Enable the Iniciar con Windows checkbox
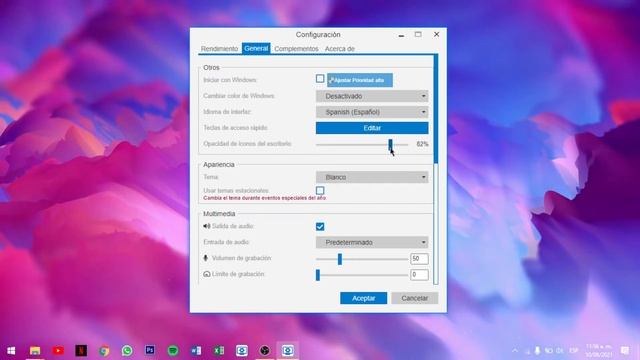This screenshot has width=640, height=360. (x=320, y=78)
